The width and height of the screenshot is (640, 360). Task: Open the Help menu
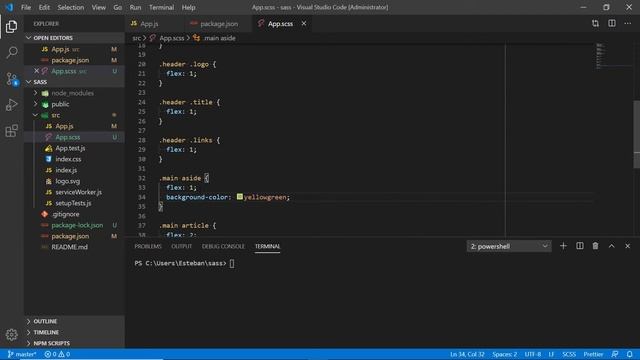(x=188, y=7)
